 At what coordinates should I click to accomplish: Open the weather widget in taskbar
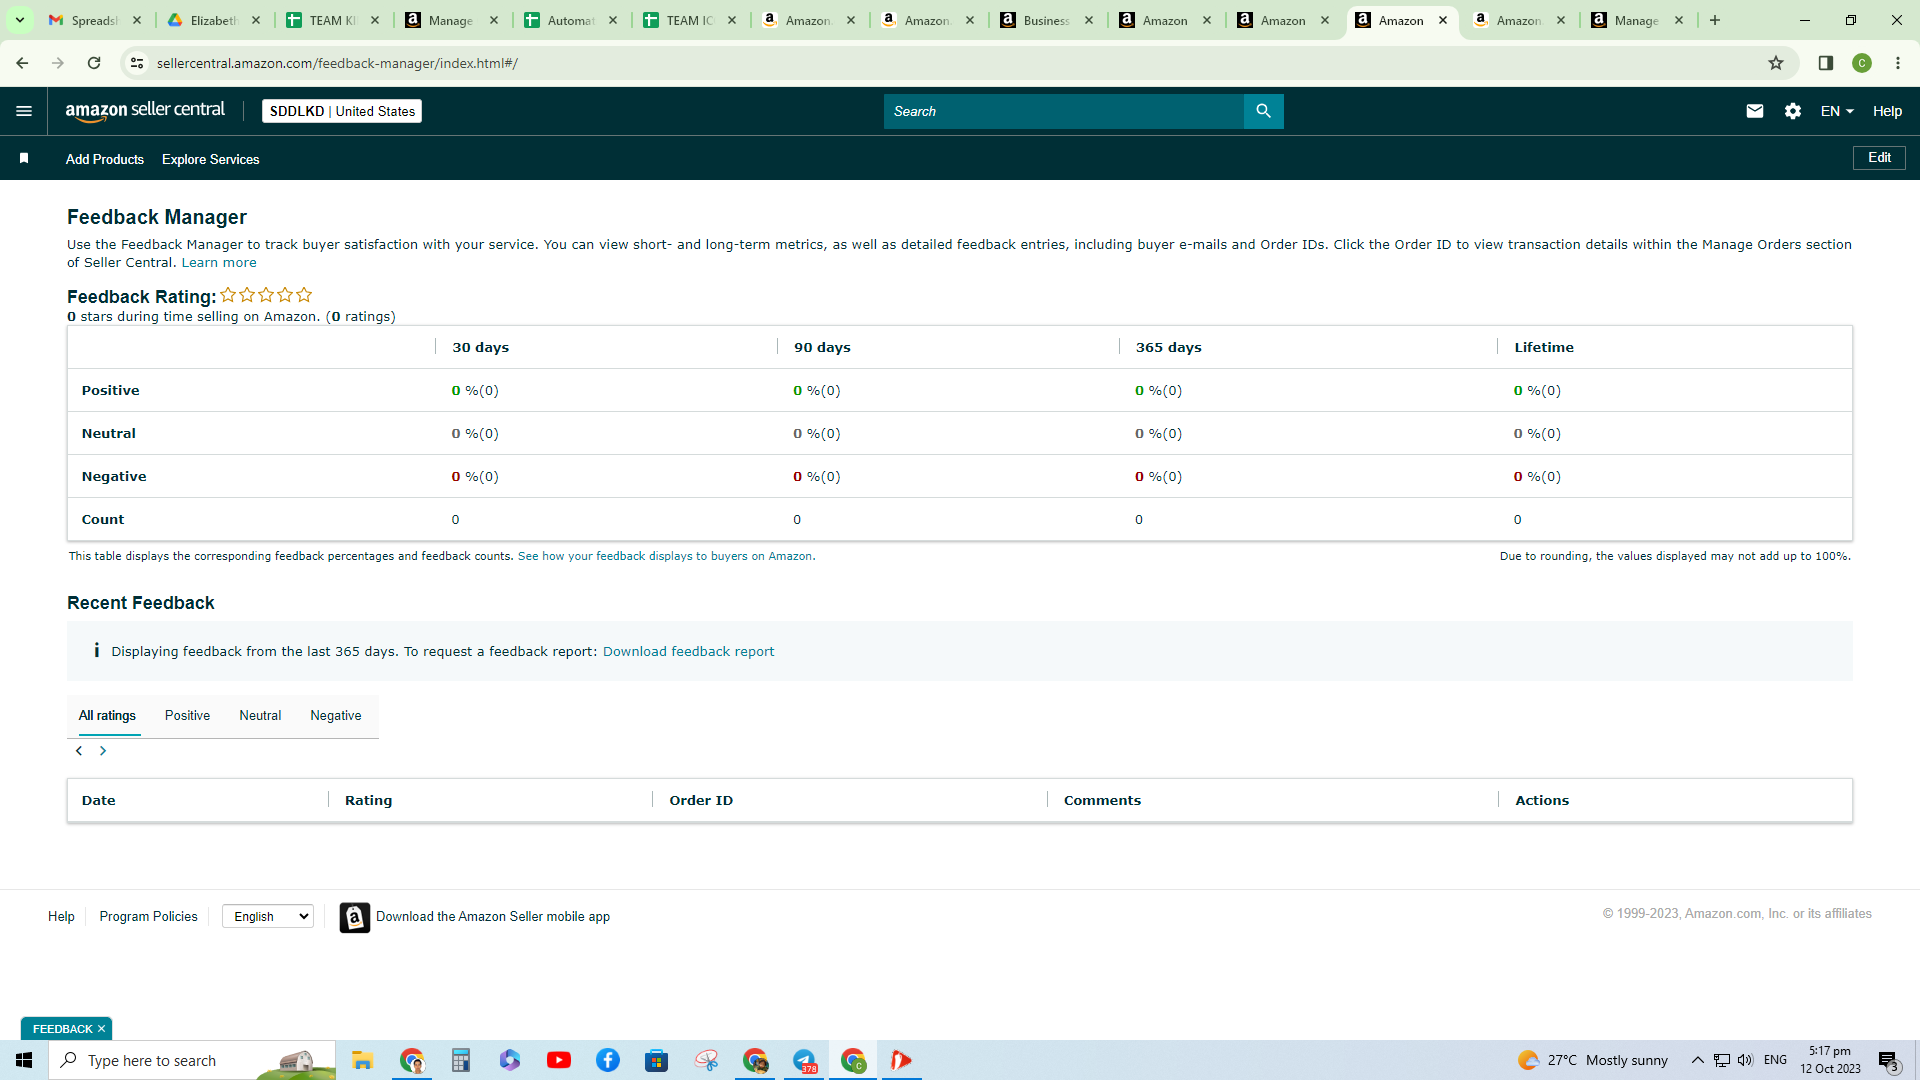[1592, 1060]
